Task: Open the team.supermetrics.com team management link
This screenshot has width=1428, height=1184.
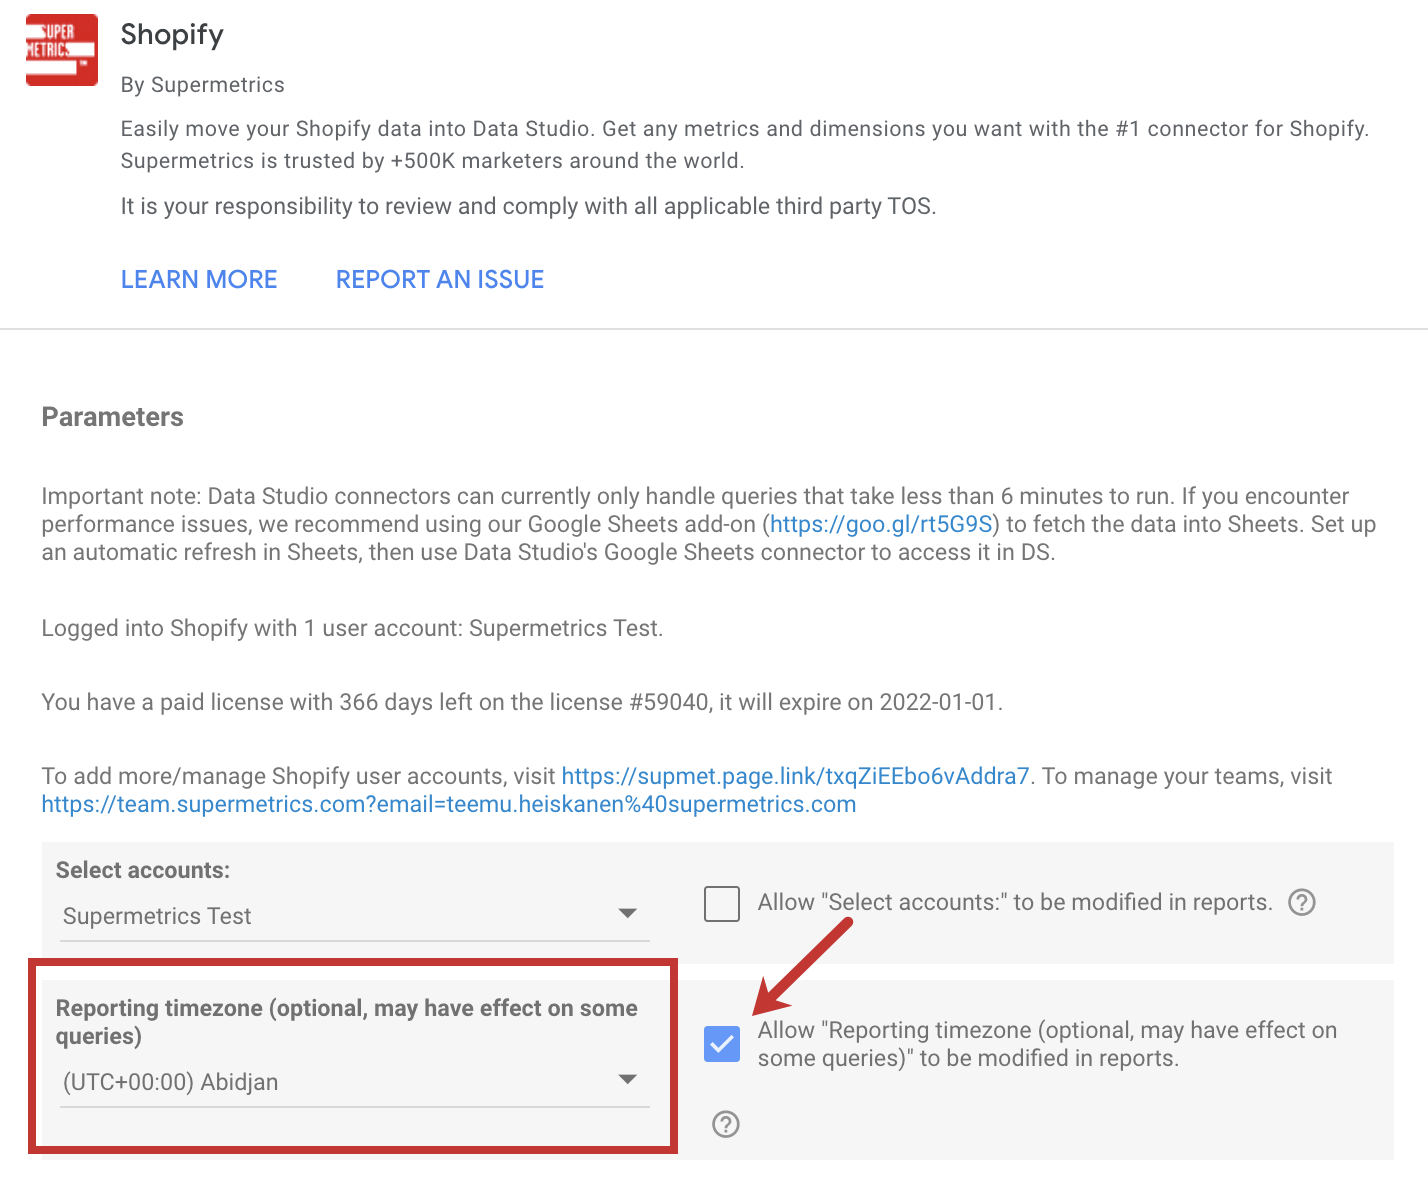Action: pos(449,804)
